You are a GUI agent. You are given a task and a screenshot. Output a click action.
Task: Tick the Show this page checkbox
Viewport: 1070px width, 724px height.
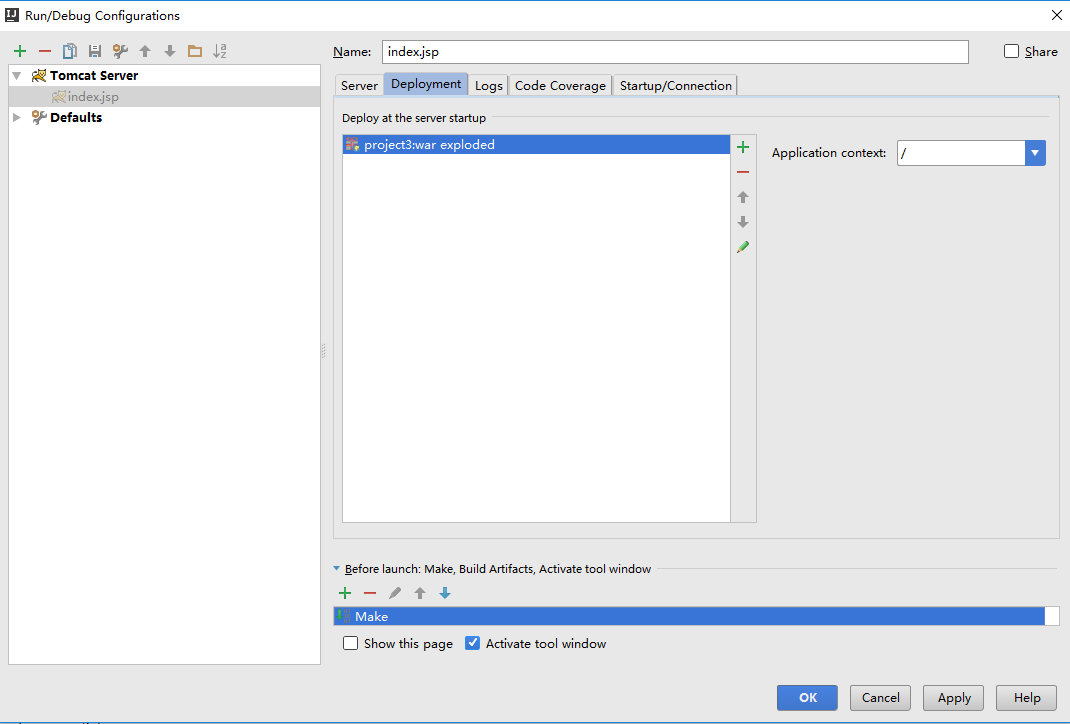350,643
